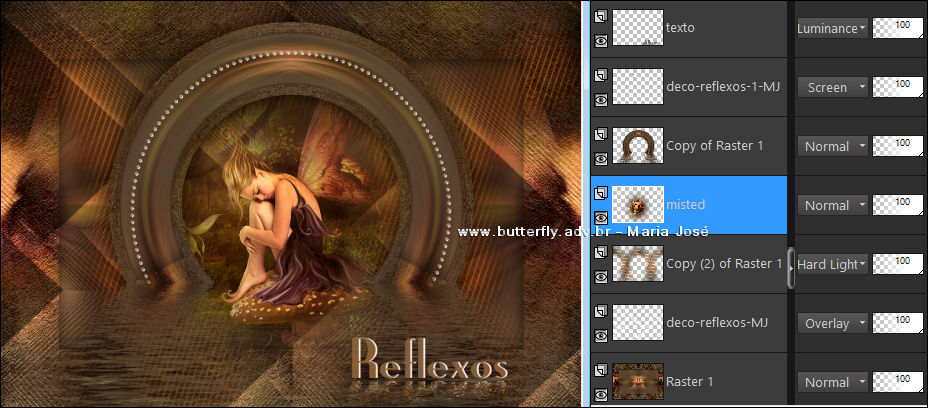This screenshot has width=928, height=408.
Task: Select layer name 'deco-reflexos-MJ'
Action: click(717, 323)
